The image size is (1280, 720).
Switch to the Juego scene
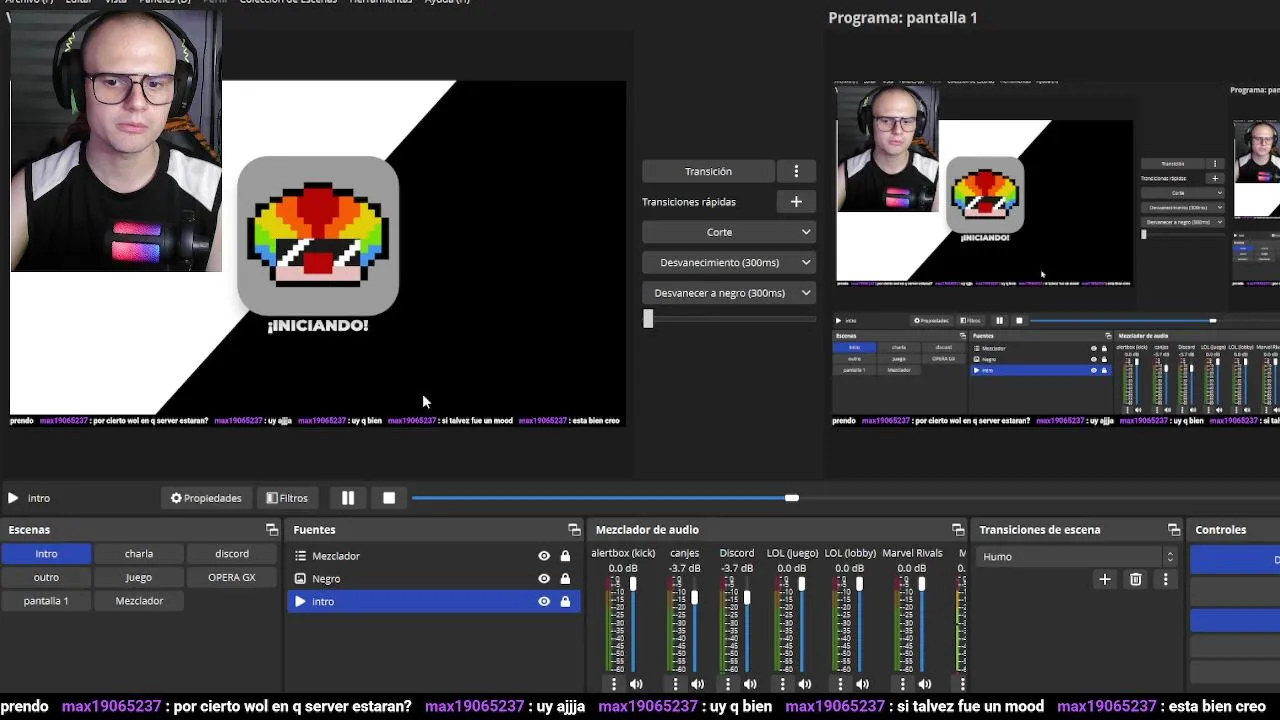139,577
